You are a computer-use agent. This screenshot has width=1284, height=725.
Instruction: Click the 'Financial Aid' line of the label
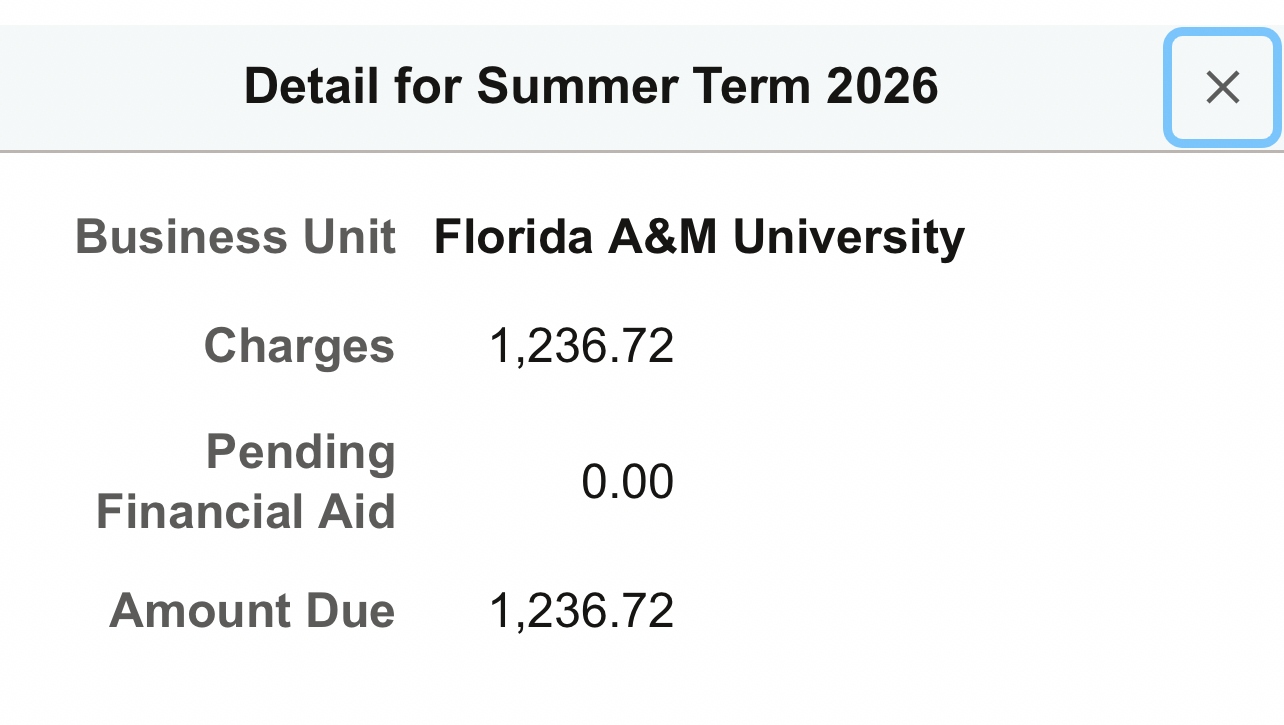pyautogui.click(x=246, y=512)
